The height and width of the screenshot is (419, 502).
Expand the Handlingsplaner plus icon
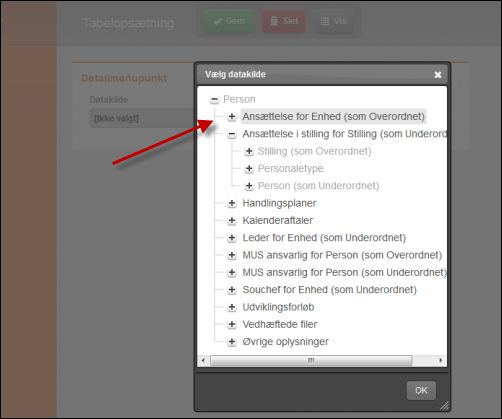coord(232,203)
